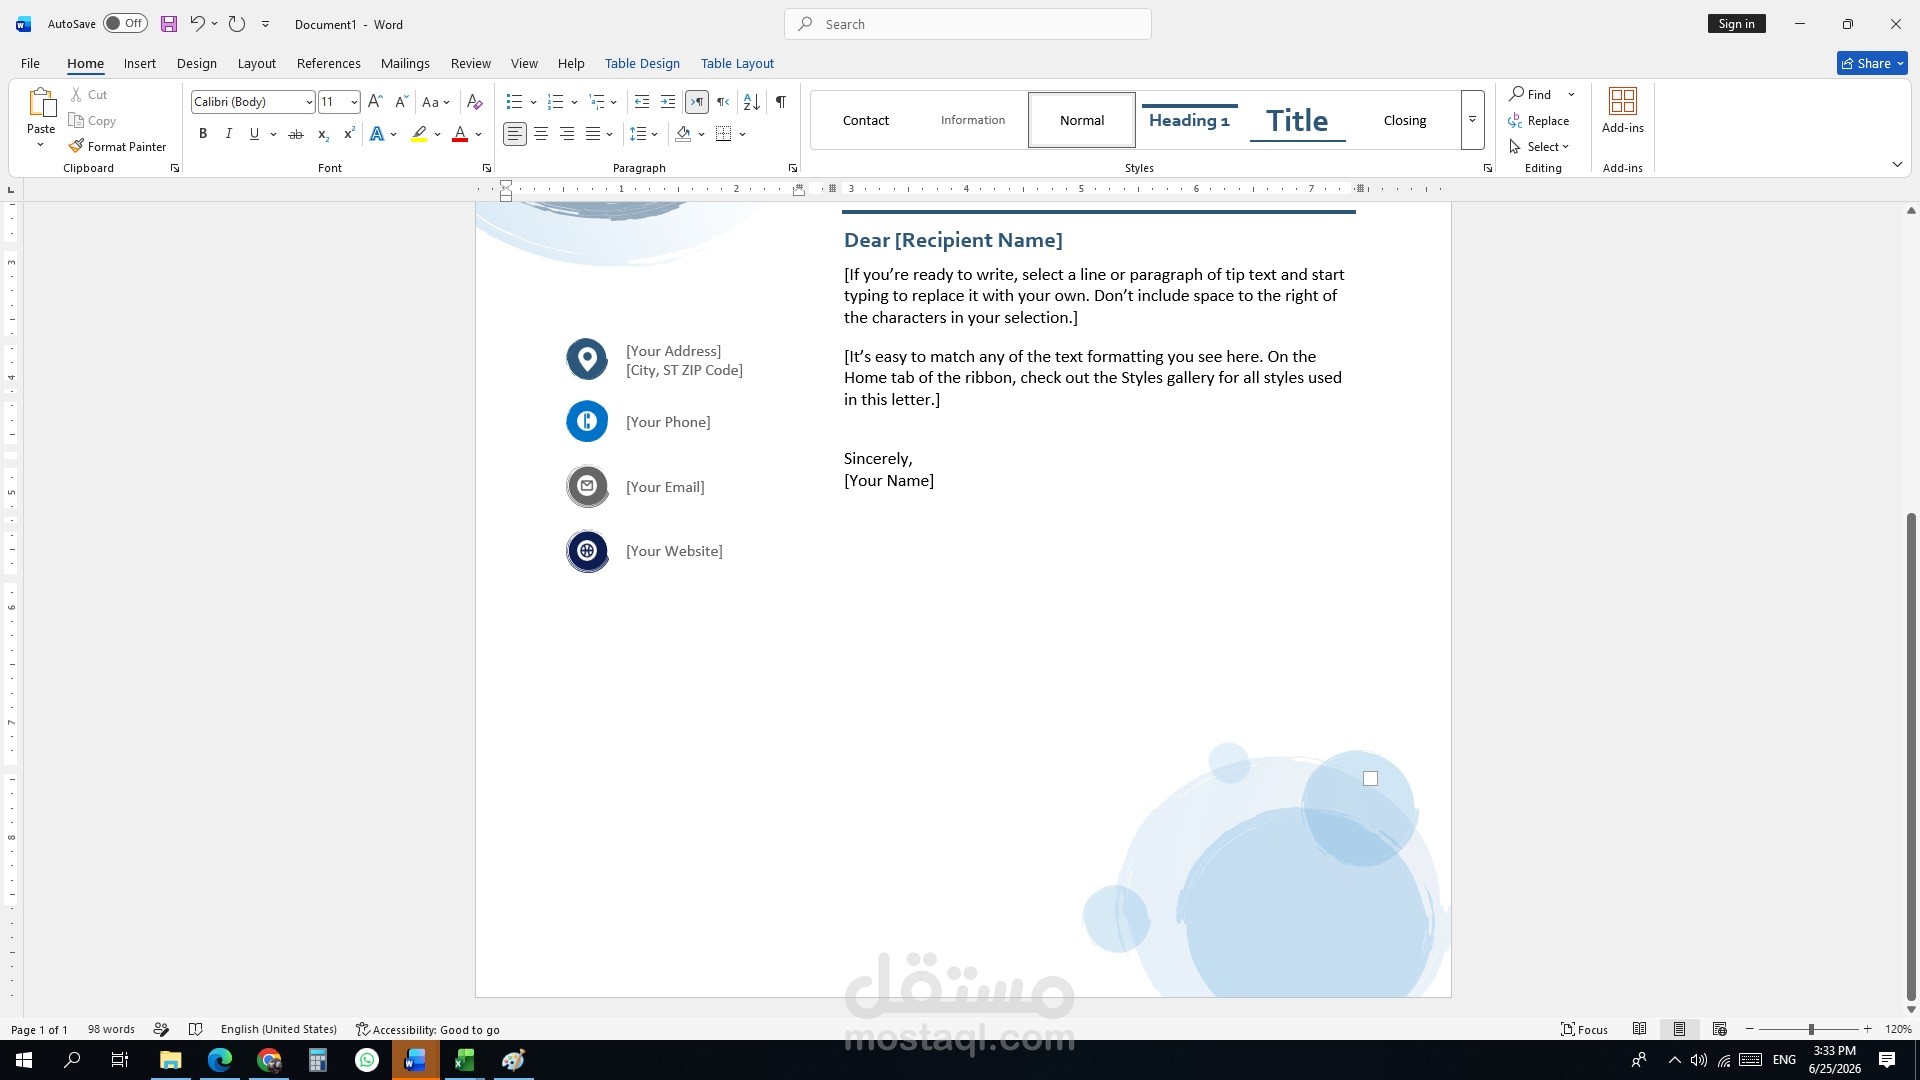Expand the Styles gallery
Image resolution: width=1920 pixels, height=1080 pixels.
tap(1472, 120)
